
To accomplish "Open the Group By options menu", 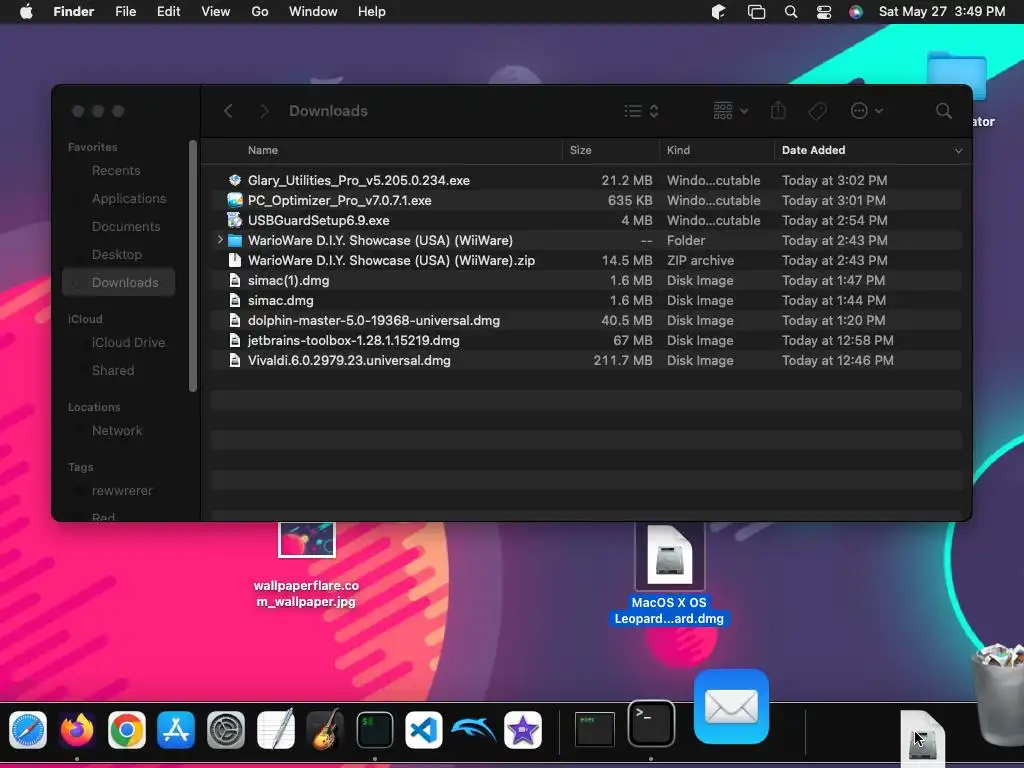I will pyautogui.click(x=730, y=111).
